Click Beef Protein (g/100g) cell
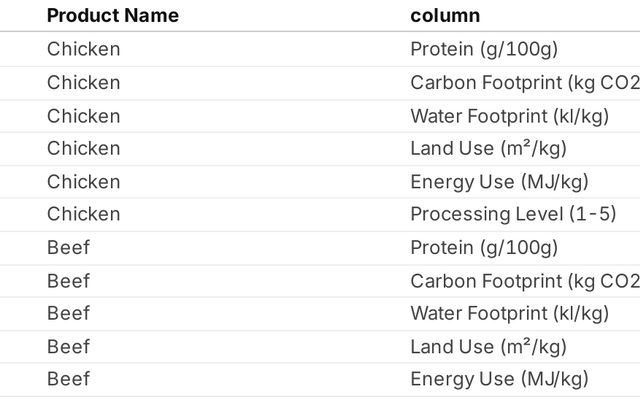 pyautogui.click(x=484, y=248)
